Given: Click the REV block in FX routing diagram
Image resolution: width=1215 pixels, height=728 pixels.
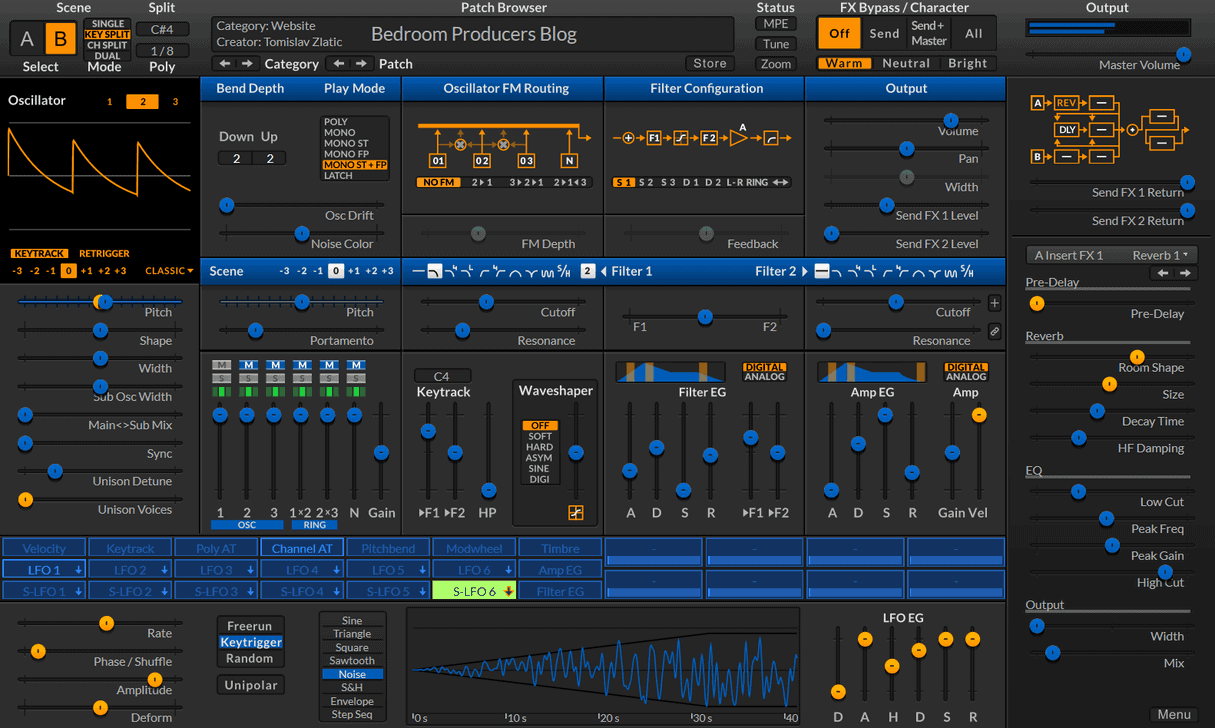Looking at the screenshot, I should point(1066,103).
